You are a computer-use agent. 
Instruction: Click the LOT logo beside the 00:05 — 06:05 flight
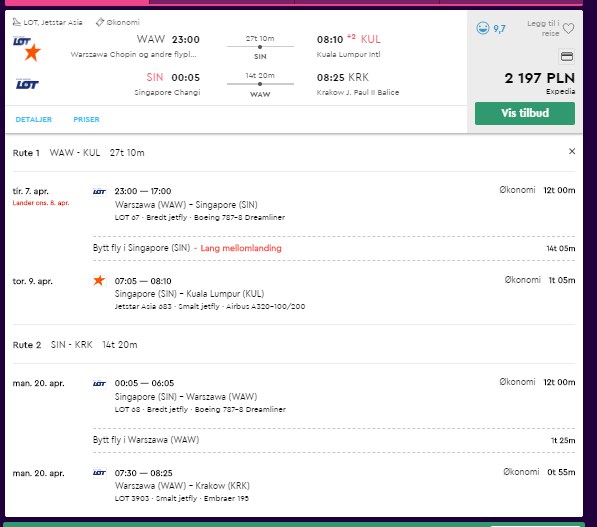[x=99, y=383]
